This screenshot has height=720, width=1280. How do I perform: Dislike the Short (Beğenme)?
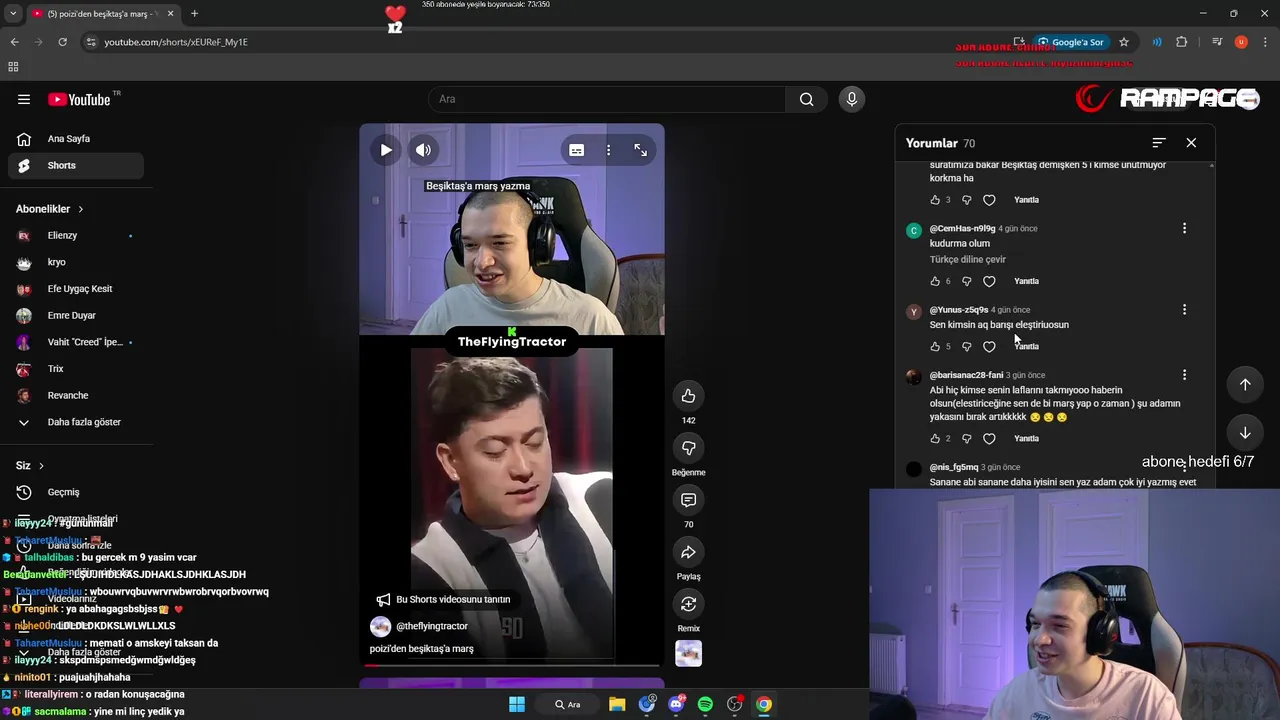coord(688,448)
